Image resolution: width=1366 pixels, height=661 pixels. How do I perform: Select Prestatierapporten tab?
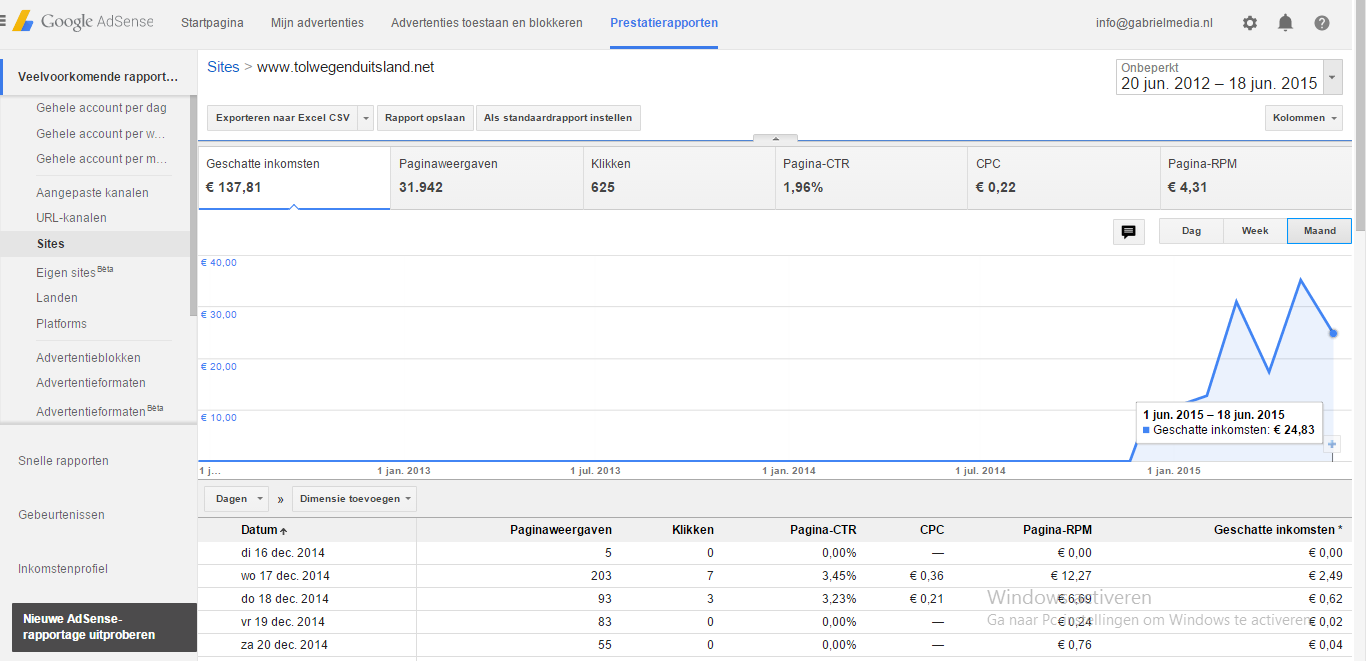click(x=664, y=23)
